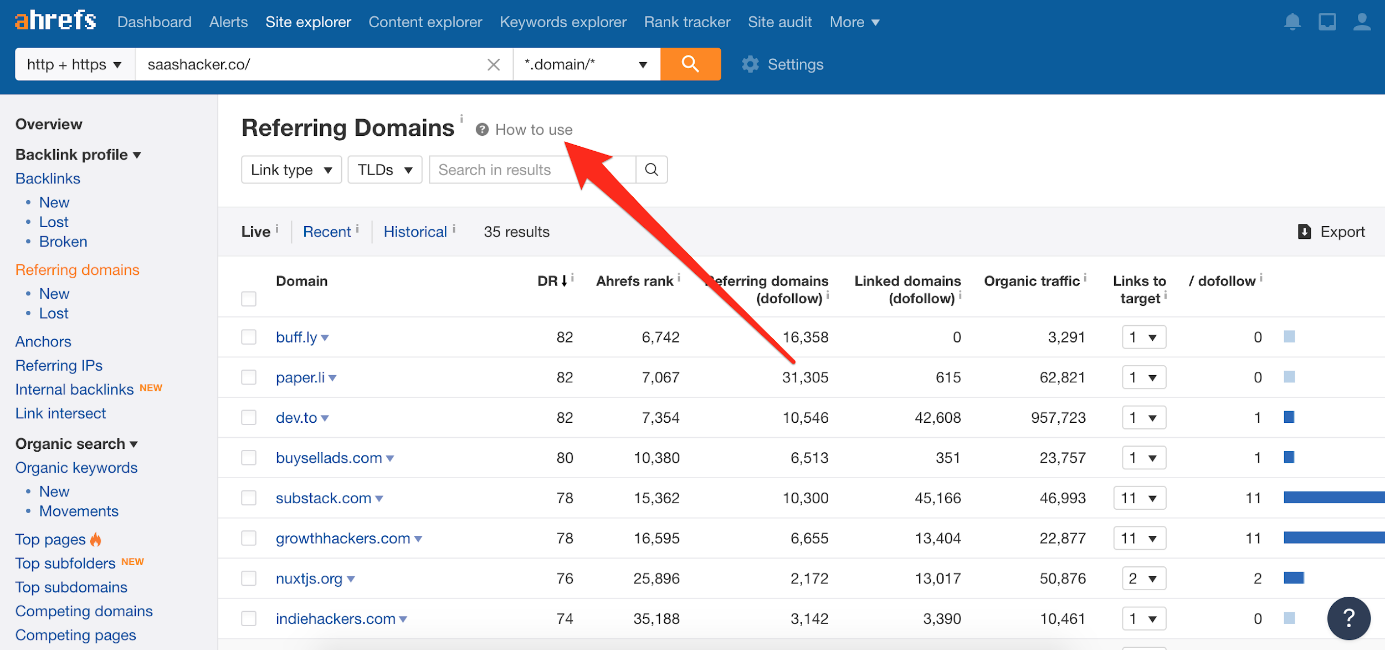Open Keywords explorer in top navigation

coord(563,22)
